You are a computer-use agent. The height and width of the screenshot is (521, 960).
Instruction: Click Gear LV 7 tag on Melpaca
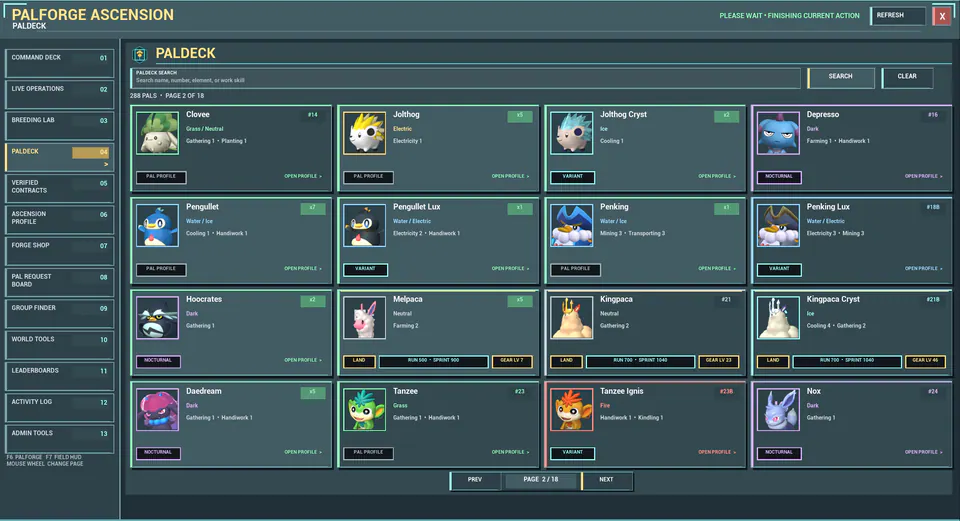coord(512,361)
